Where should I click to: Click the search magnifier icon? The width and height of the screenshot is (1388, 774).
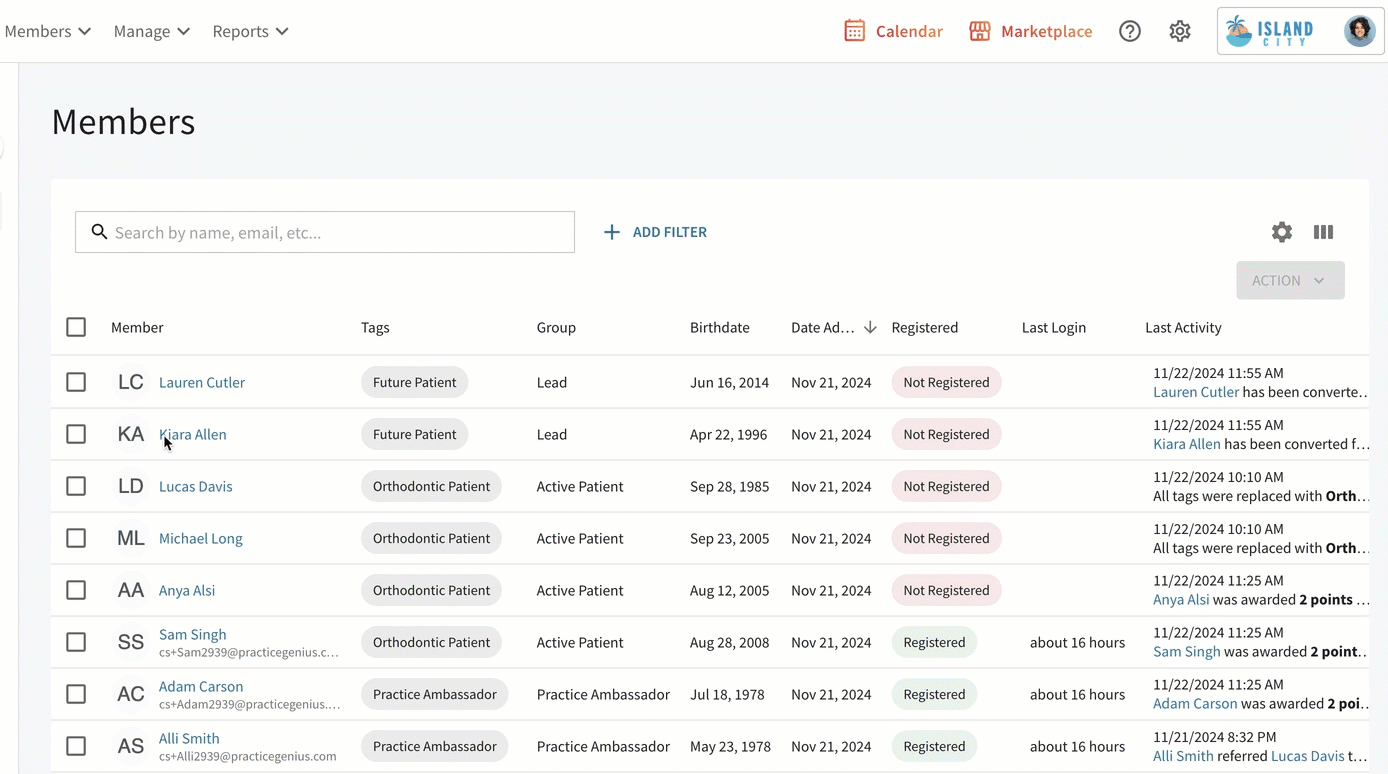[x=99, y=232]
